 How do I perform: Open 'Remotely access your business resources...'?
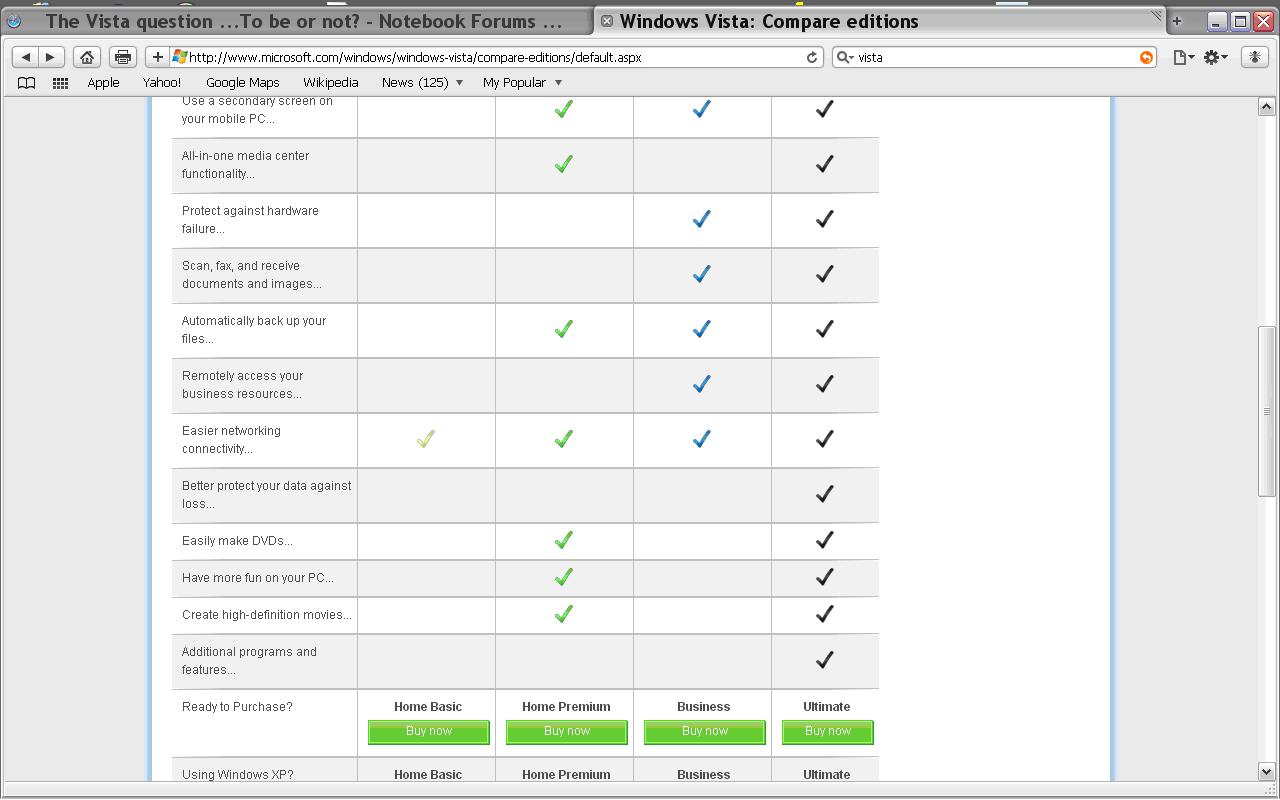(x=243, y=385)
